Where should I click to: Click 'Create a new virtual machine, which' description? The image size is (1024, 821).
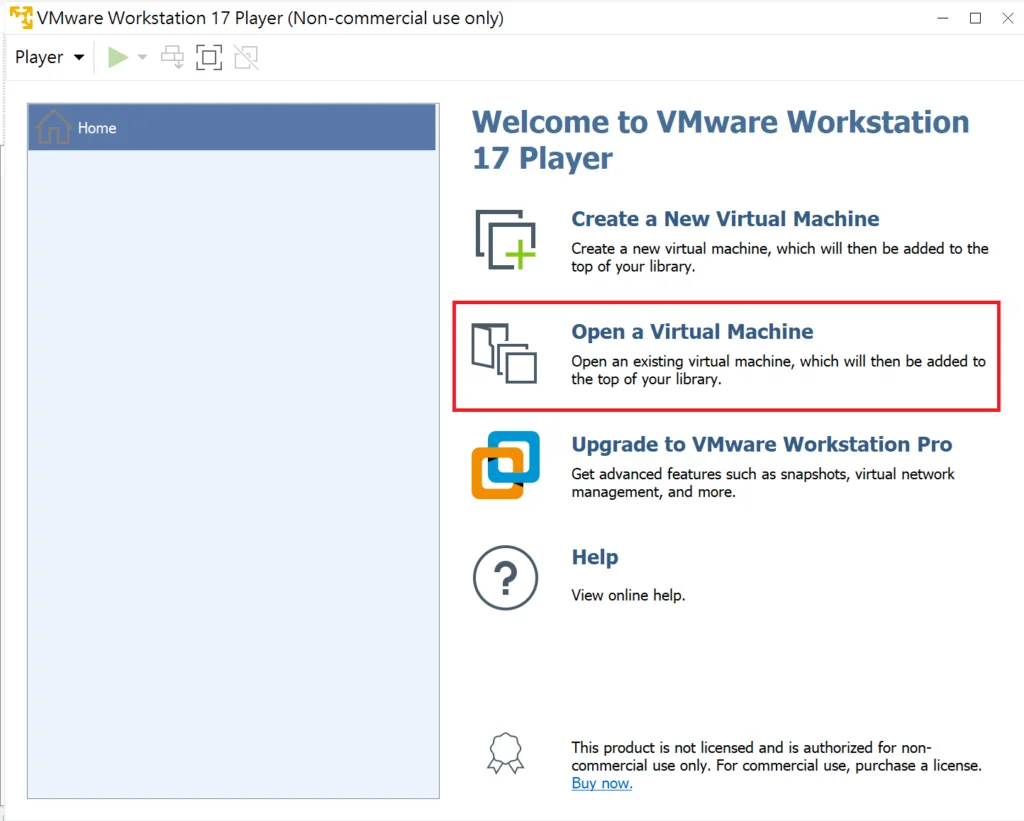click(780, 257)
